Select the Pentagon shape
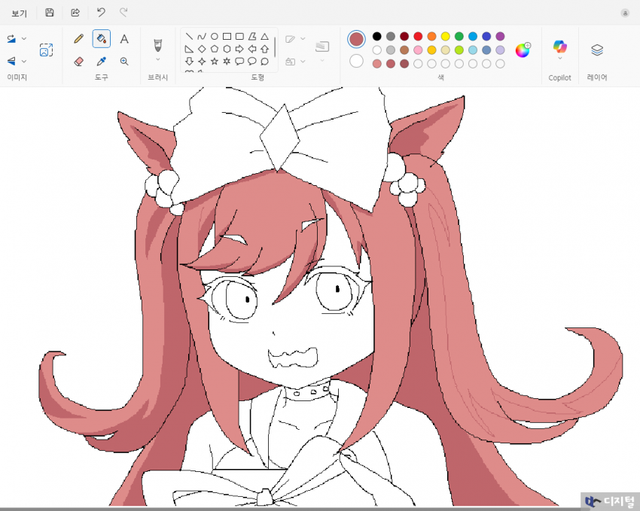The width and height of the screenshot is (640, 511). 214,49
